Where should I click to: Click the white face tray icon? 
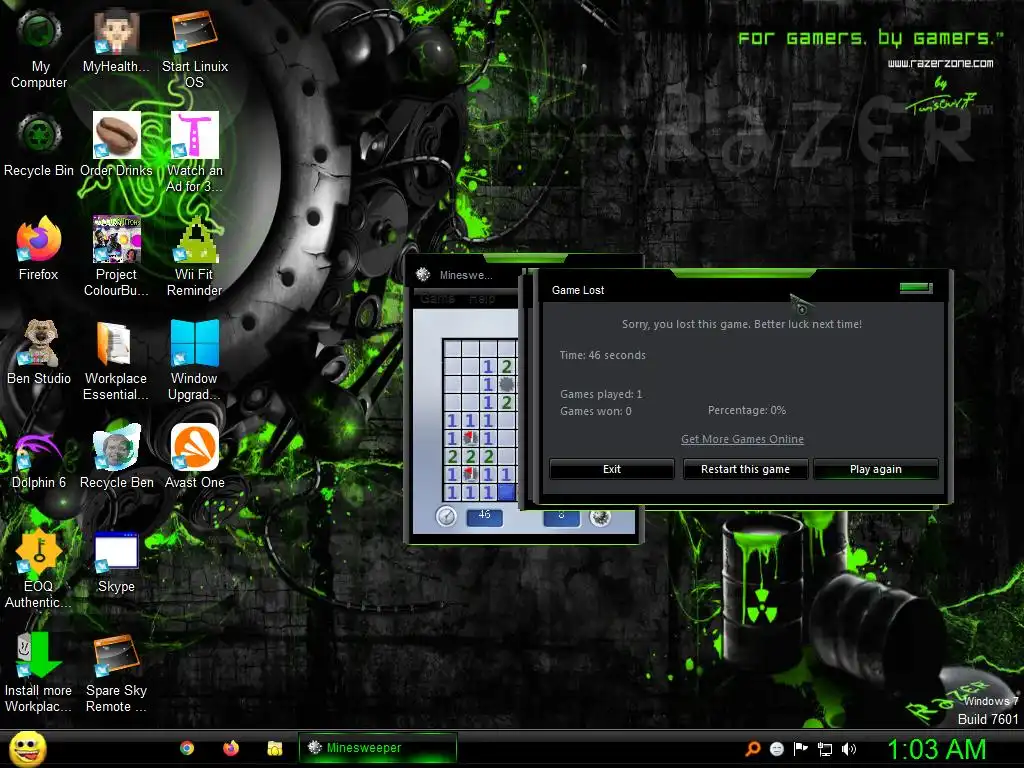pyautogui.click(x=776, y=749)
